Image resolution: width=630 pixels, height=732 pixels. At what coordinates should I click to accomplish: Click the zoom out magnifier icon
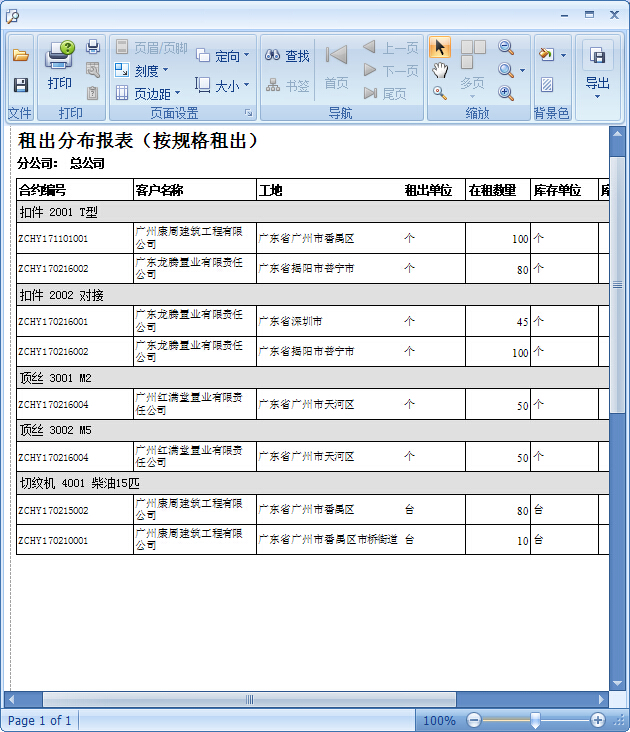pyautogui.click(x=506, y=47)
